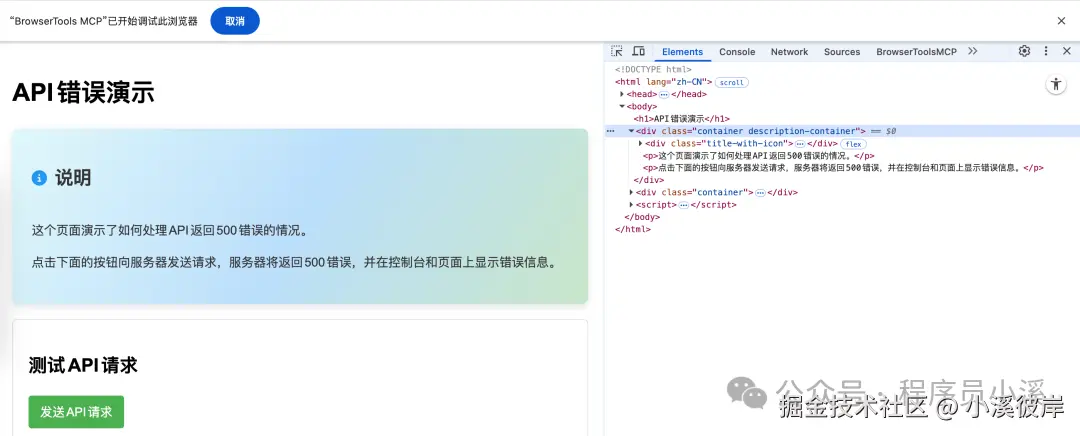This screenshot has width=1080, height=436.
Task: Dismiss the debugging notification bar
Action: pos(1061,21)
